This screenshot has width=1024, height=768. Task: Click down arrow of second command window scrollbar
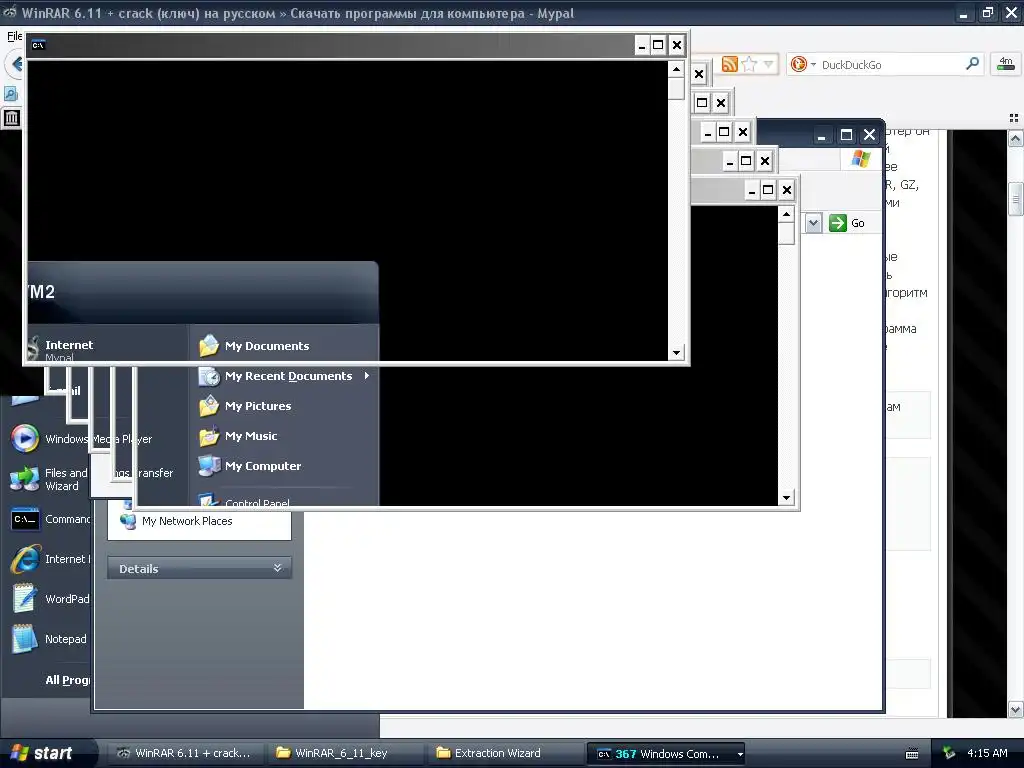point(786,498)
